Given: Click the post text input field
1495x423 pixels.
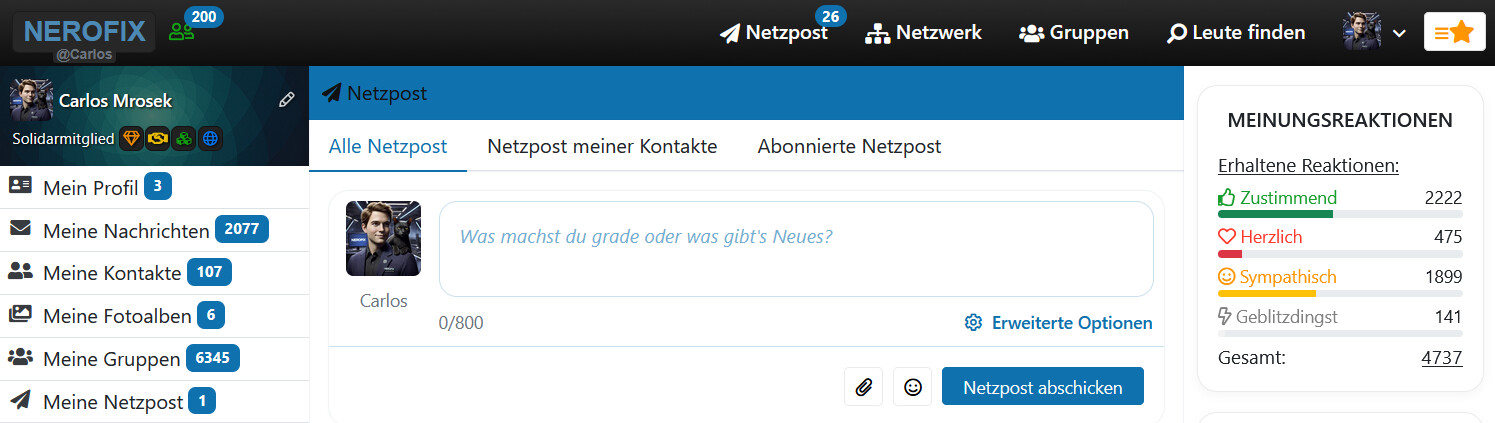Looking at the screenshot, I should pyautogui.click(x=795, y=249).
